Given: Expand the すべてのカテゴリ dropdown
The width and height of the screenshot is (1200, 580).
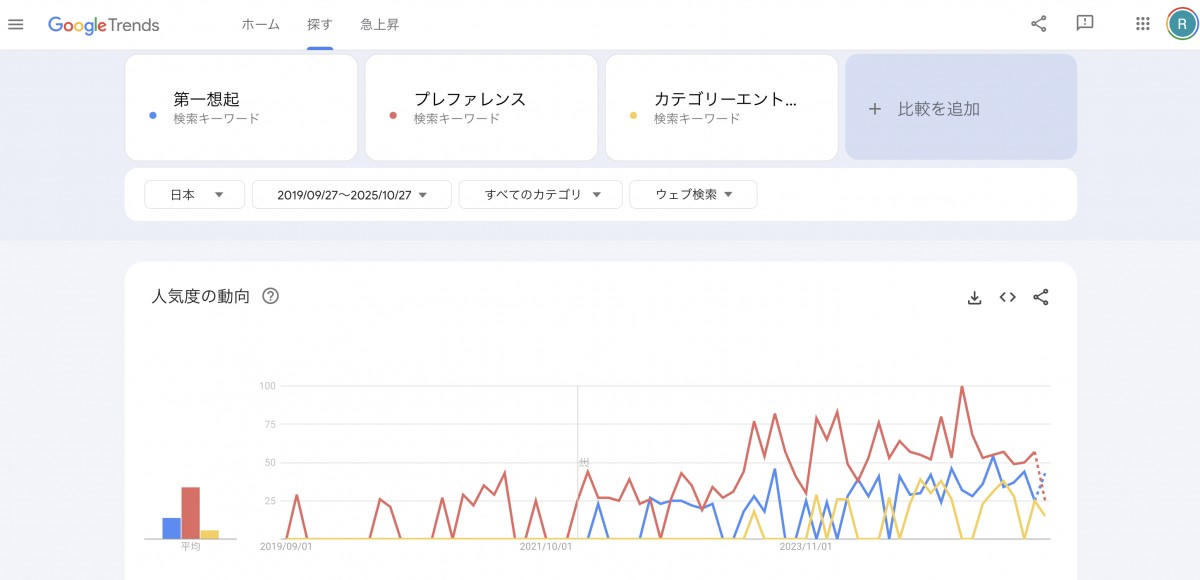Looking at the screenshot, I should 541,195.
